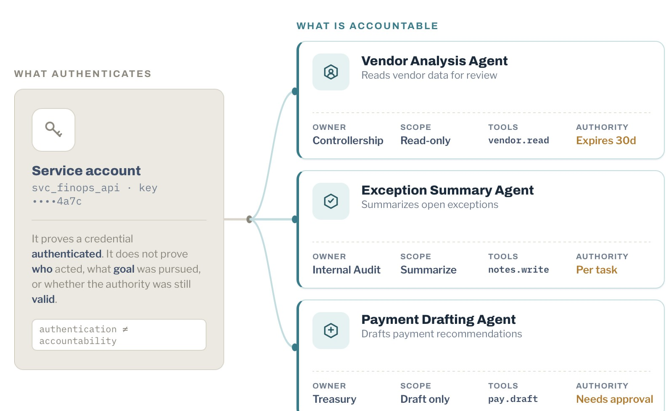668x411 pixels.
Task: Click the pay.draft tool tag
Action: tap(513, 399)
